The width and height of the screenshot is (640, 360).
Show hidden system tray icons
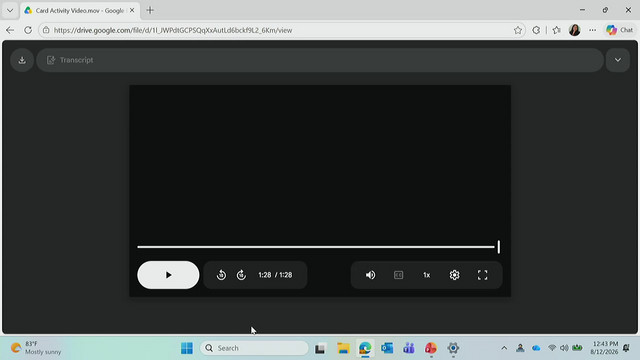click(x=504, y=348)
